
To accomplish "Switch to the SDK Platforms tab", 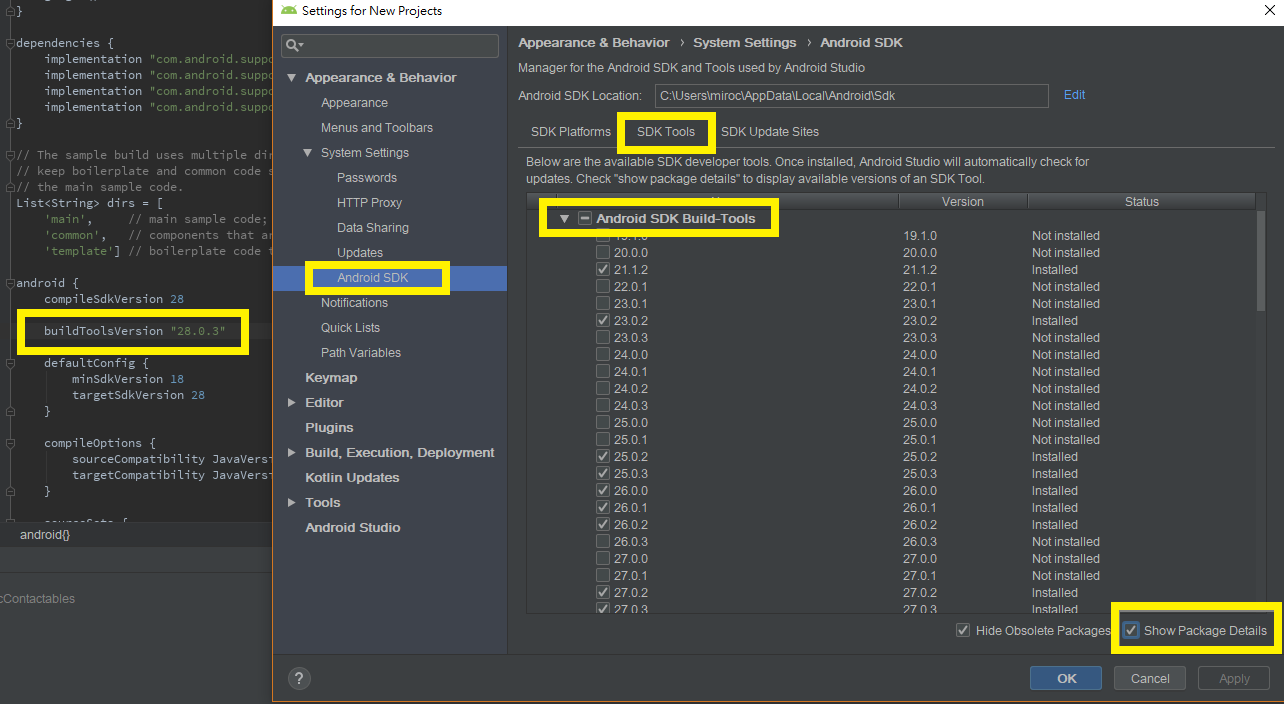I will (x=570, y=131).
